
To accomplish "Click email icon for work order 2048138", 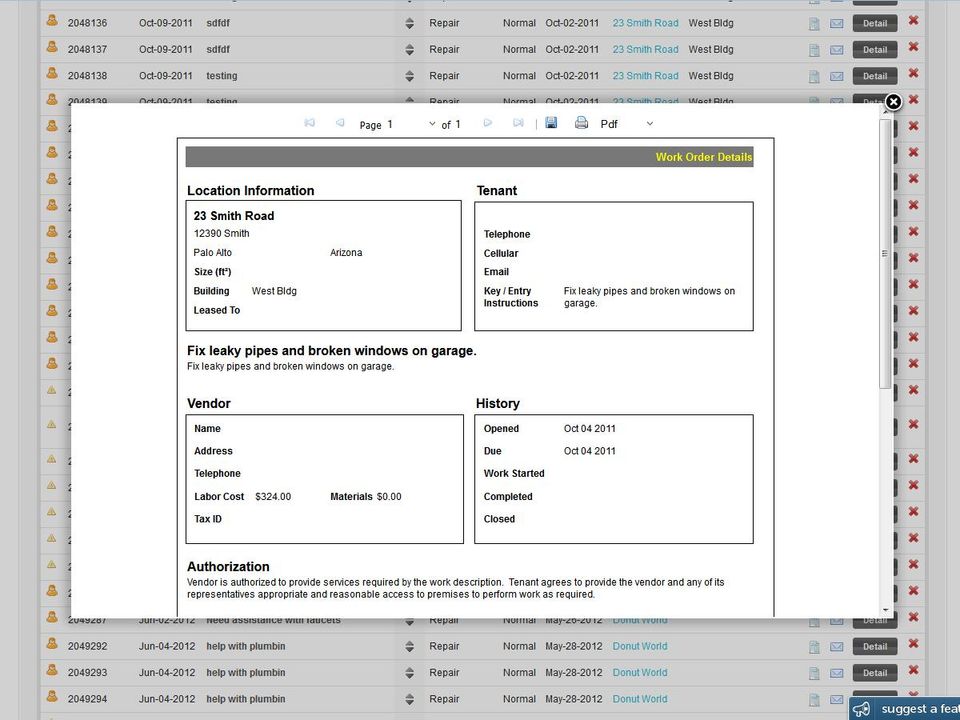I will click(836, 77).
